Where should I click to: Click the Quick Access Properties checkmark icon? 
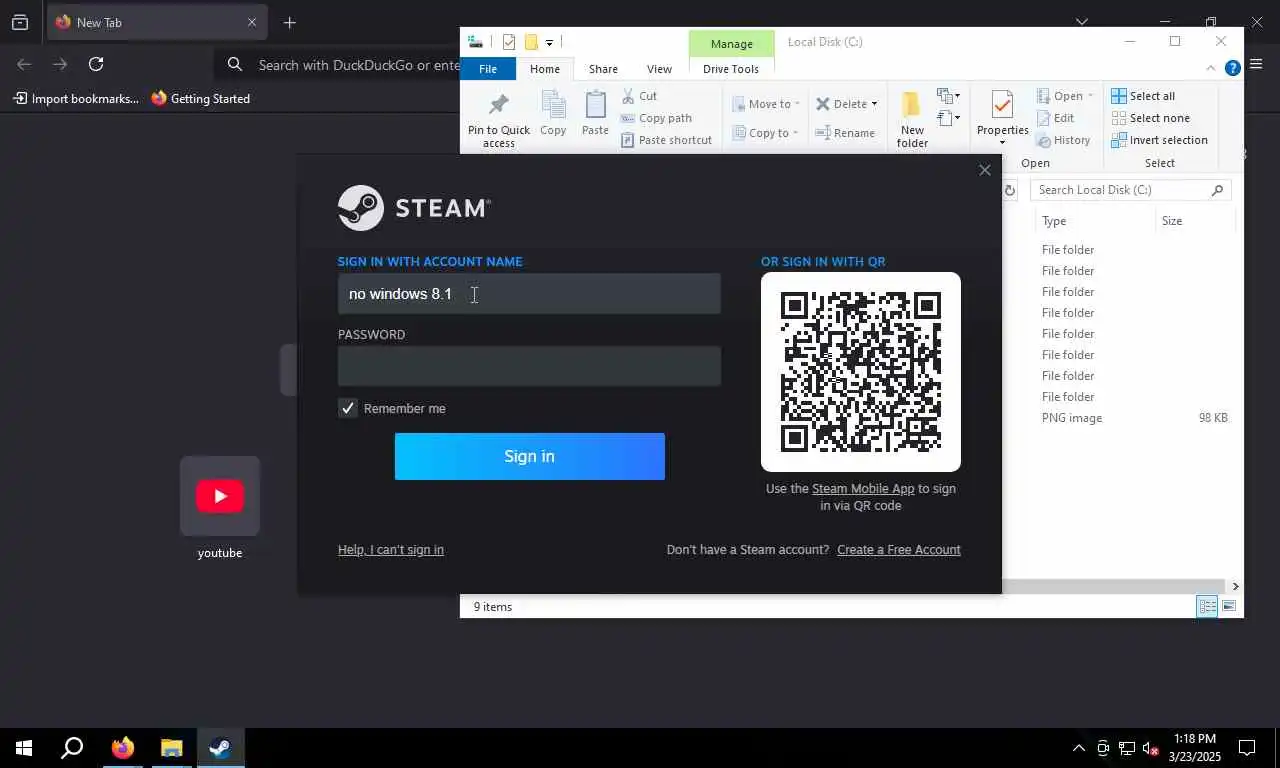(509, 42)
